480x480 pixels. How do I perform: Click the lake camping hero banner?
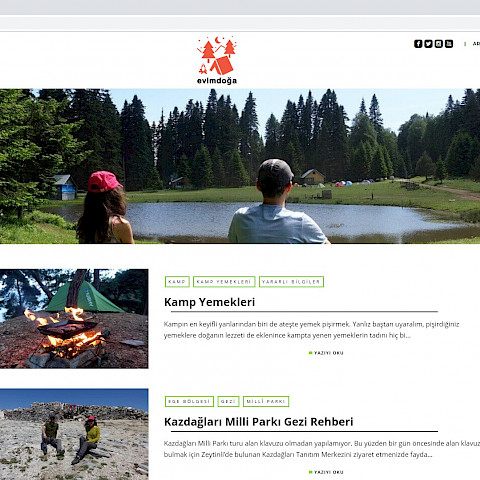240,166
